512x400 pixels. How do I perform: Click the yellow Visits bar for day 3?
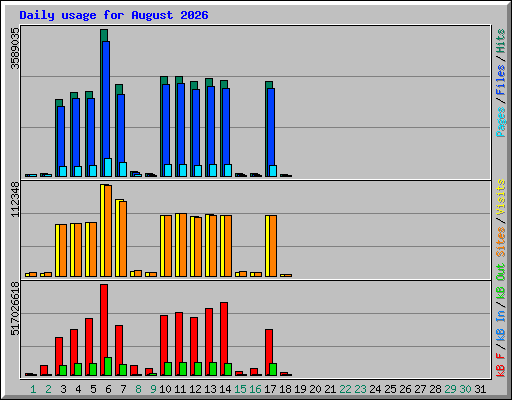point(57,250)
